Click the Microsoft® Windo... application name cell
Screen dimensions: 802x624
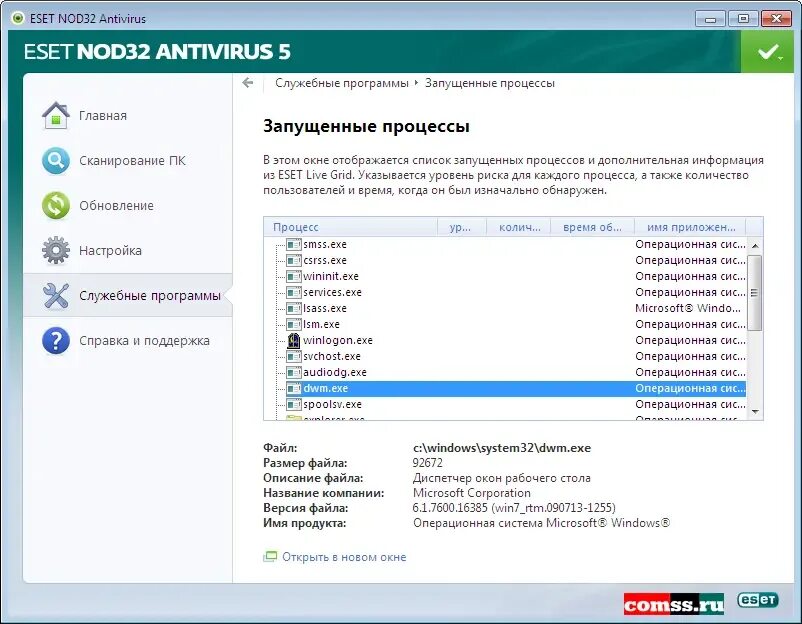pos(688,308)
